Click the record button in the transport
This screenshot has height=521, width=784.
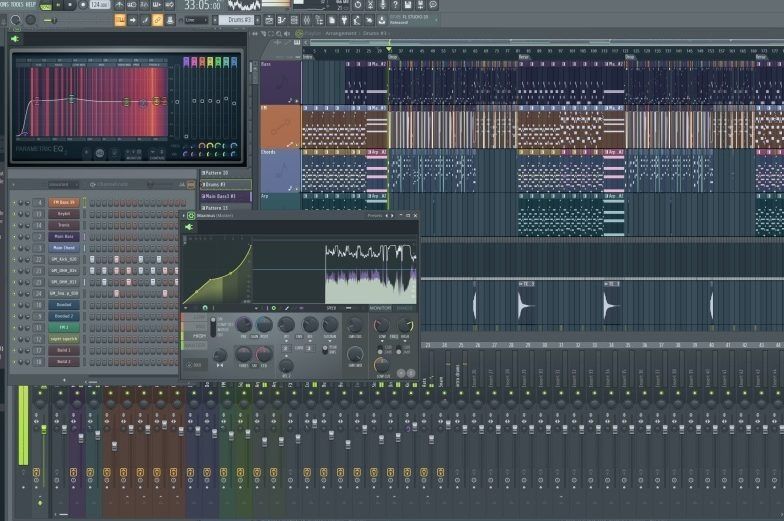click(x=83, y=5)
